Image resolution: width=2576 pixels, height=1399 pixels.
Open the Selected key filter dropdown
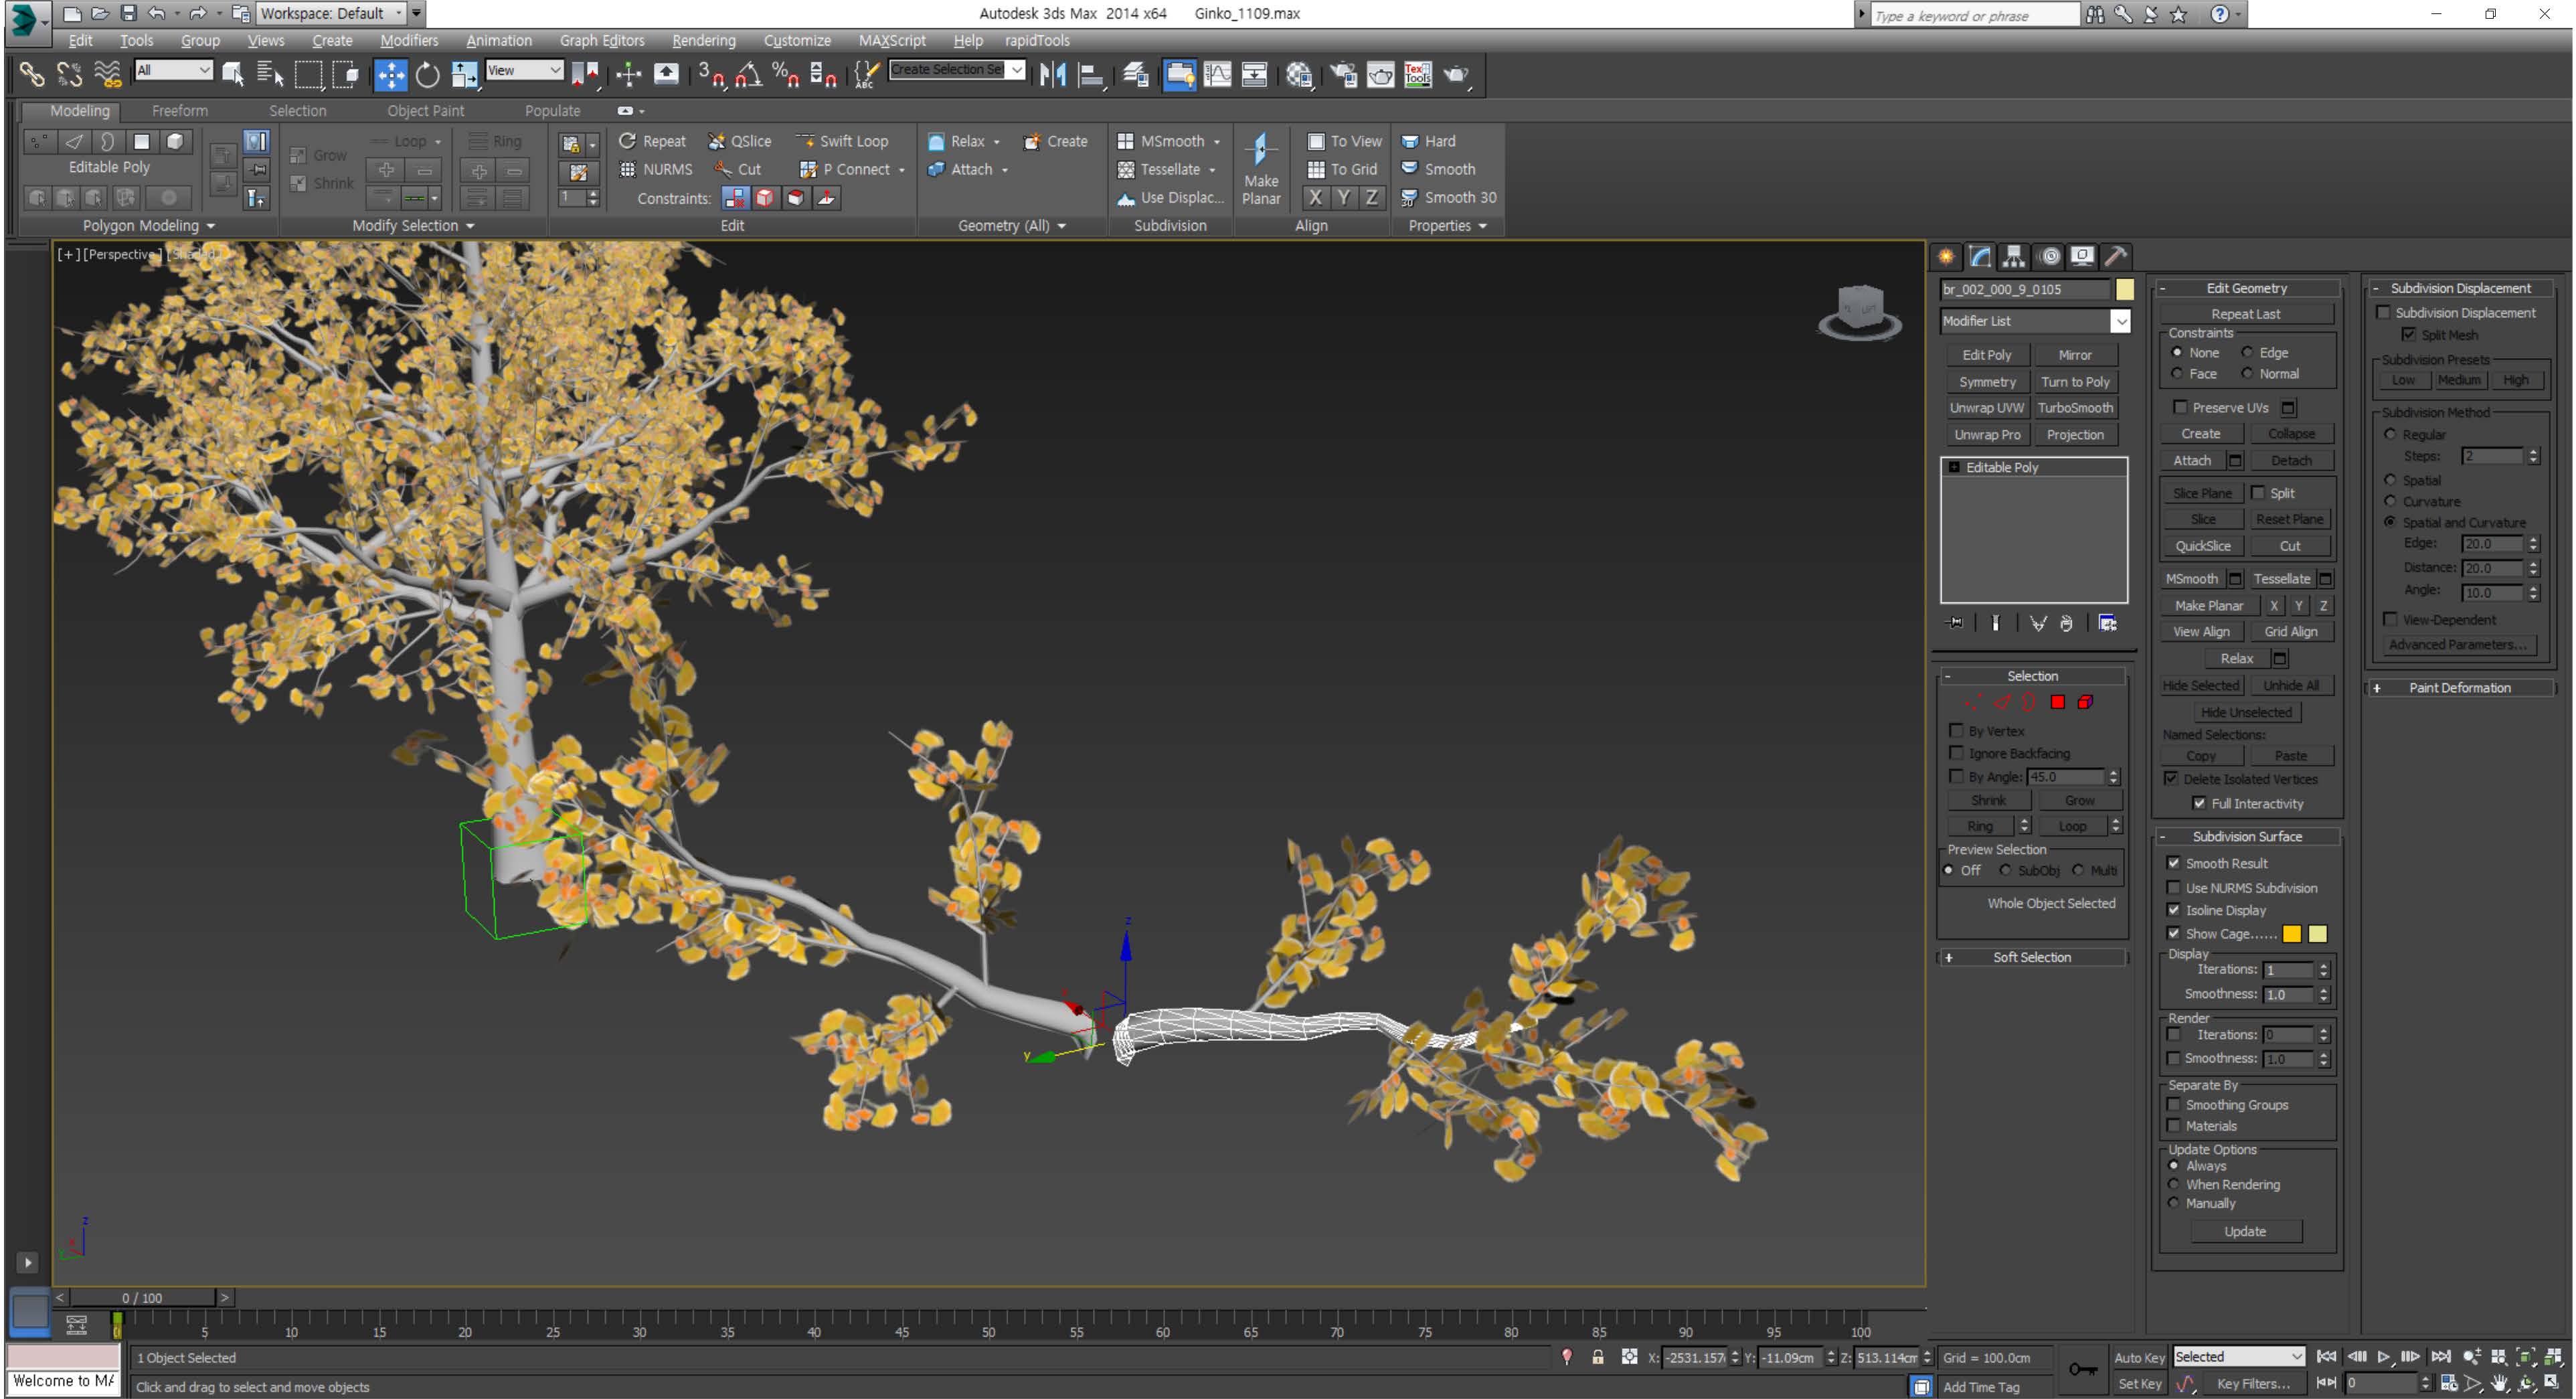coord(2239,1356)
